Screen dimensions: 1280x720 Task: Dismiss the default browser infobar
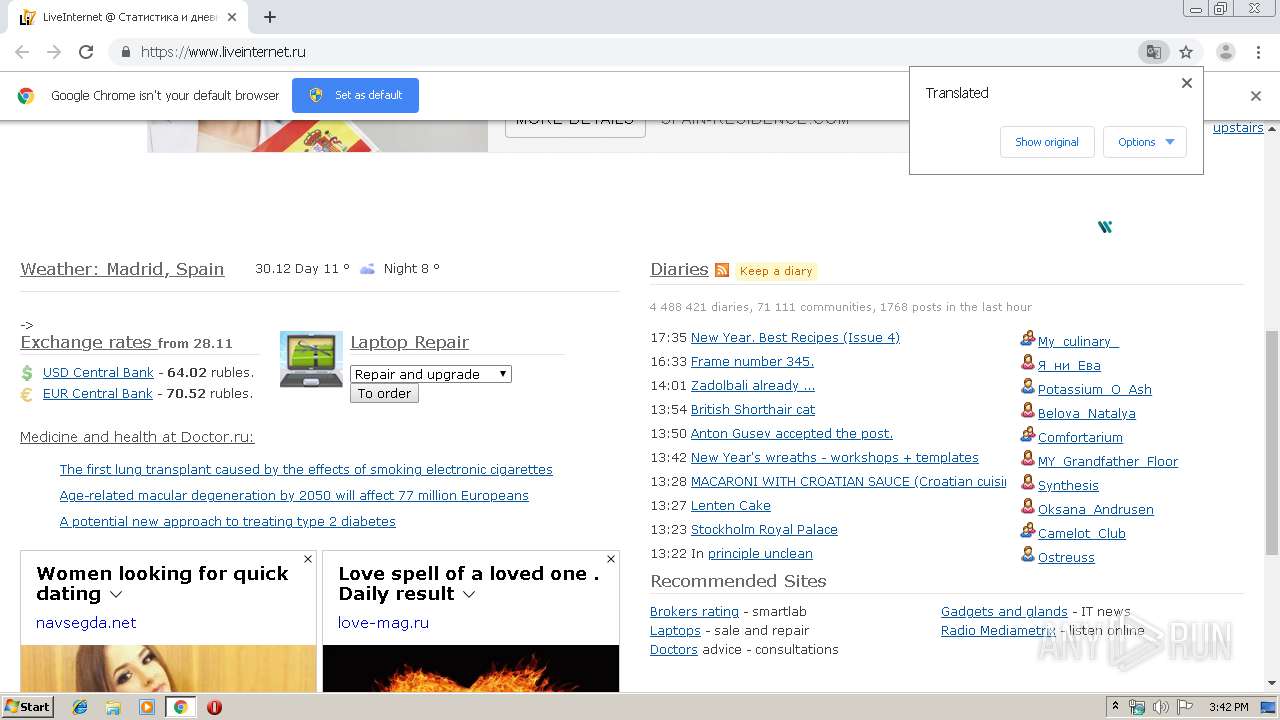click(x=1256, y=96)
